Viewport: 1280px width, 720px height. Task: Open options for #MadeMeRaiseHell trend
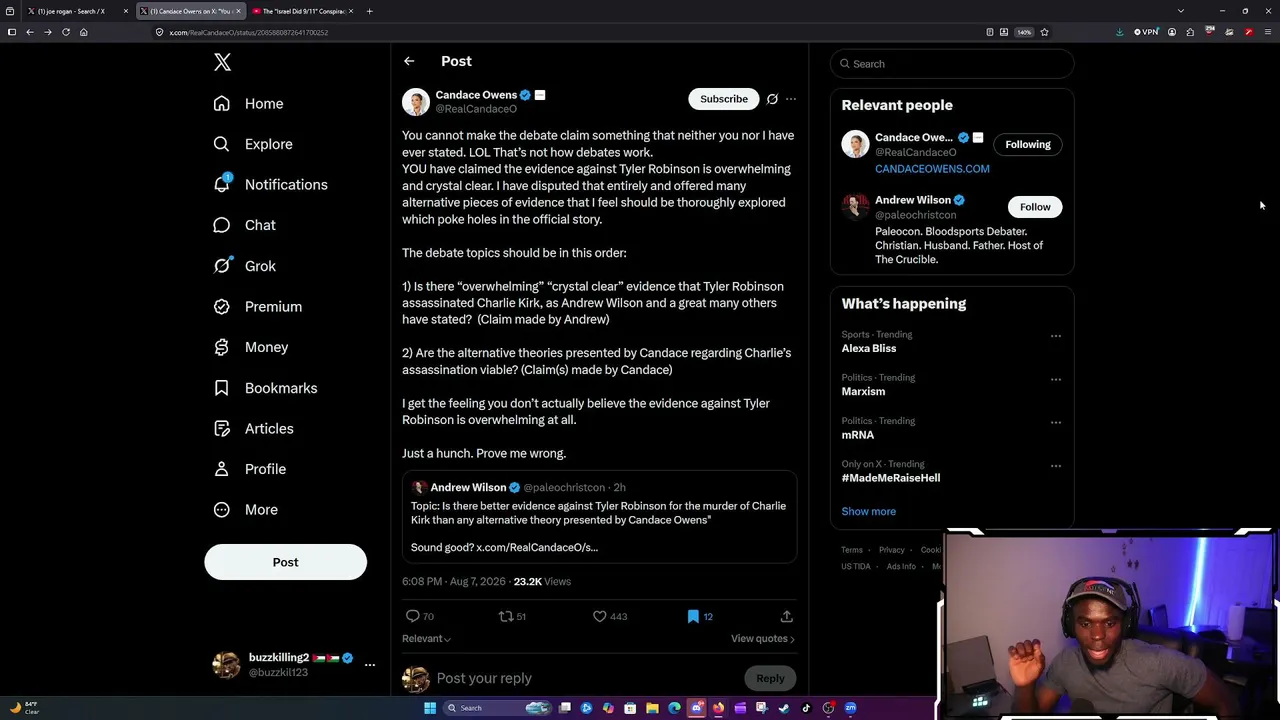coord(1055,465)
